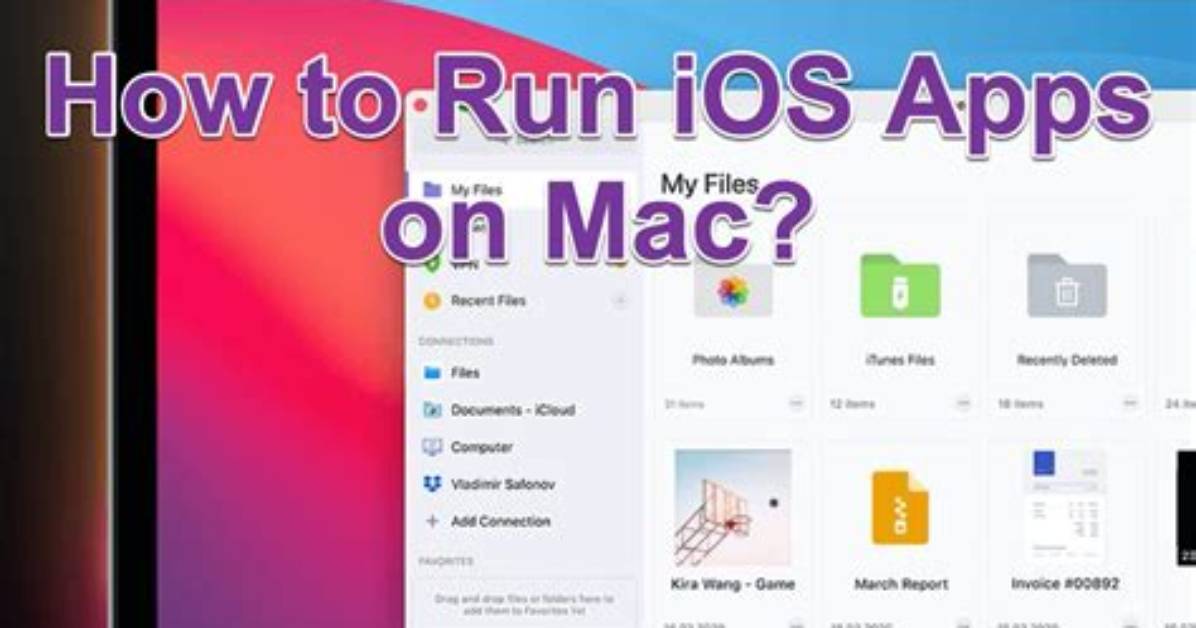
Task: Select the Files connection label
Action: [465, 372]
